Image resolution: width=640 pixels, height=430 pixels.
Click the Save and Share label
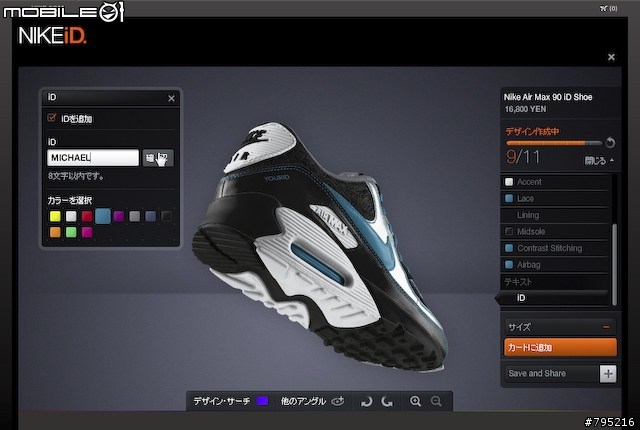(x=537, y=373)
